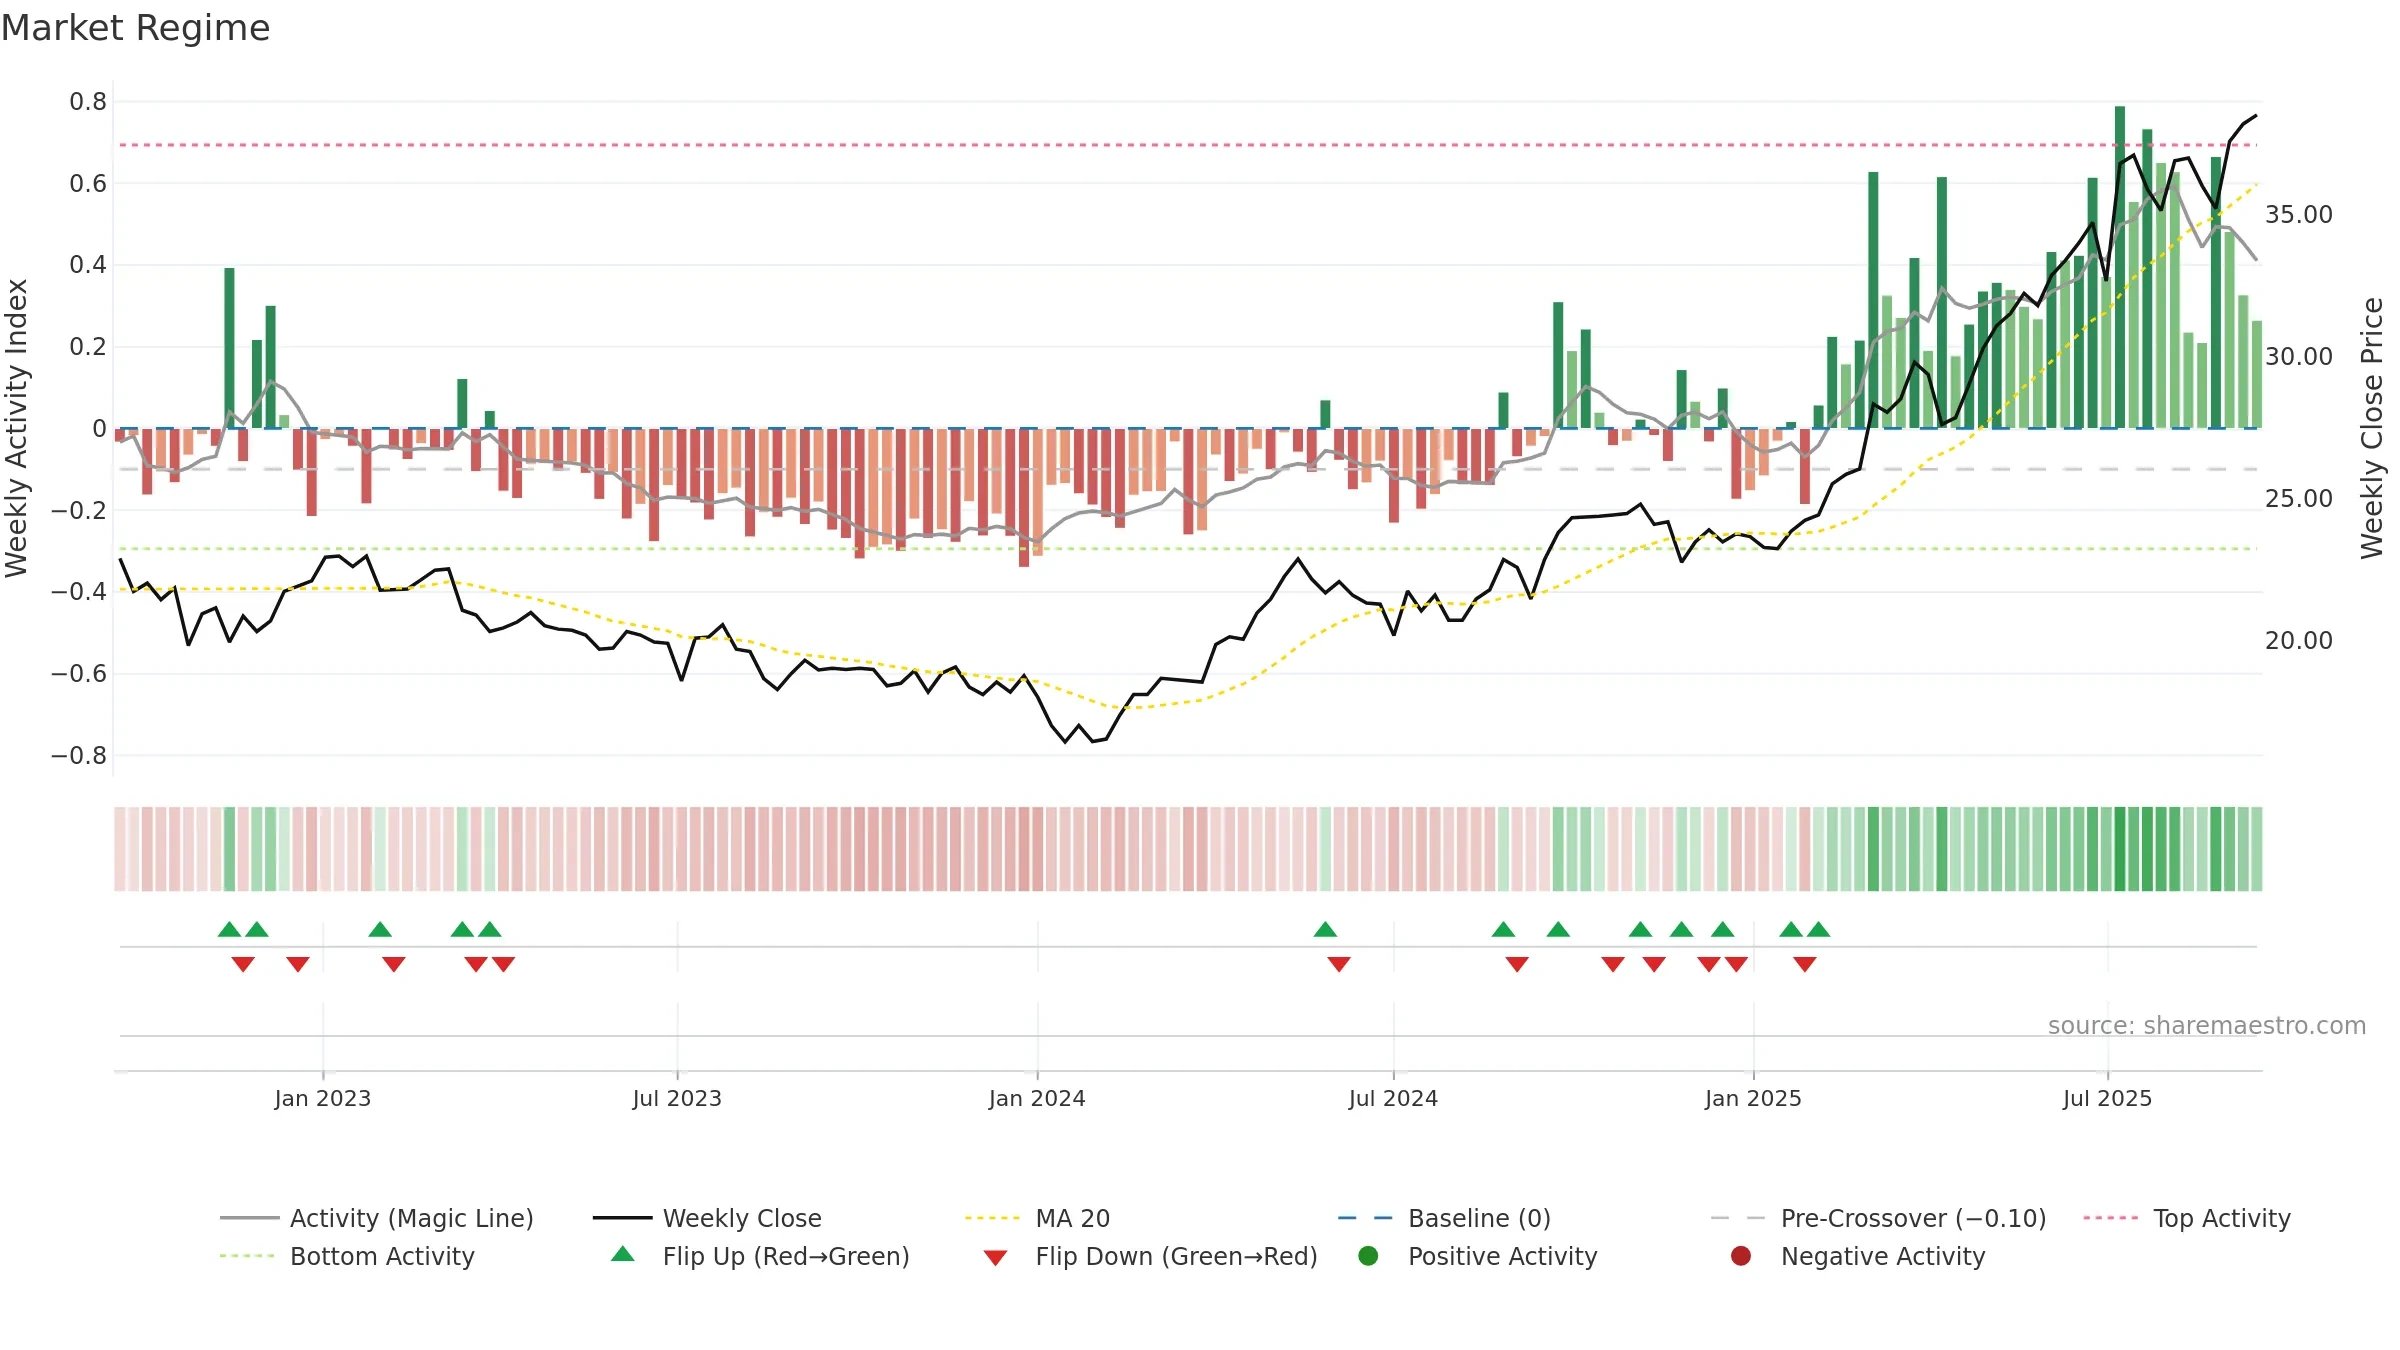The width and height of the screenshot is (2400, 1350).
Task: Click the Top Activity pink dotted legend swatch
Action: pos(2110,1218)
